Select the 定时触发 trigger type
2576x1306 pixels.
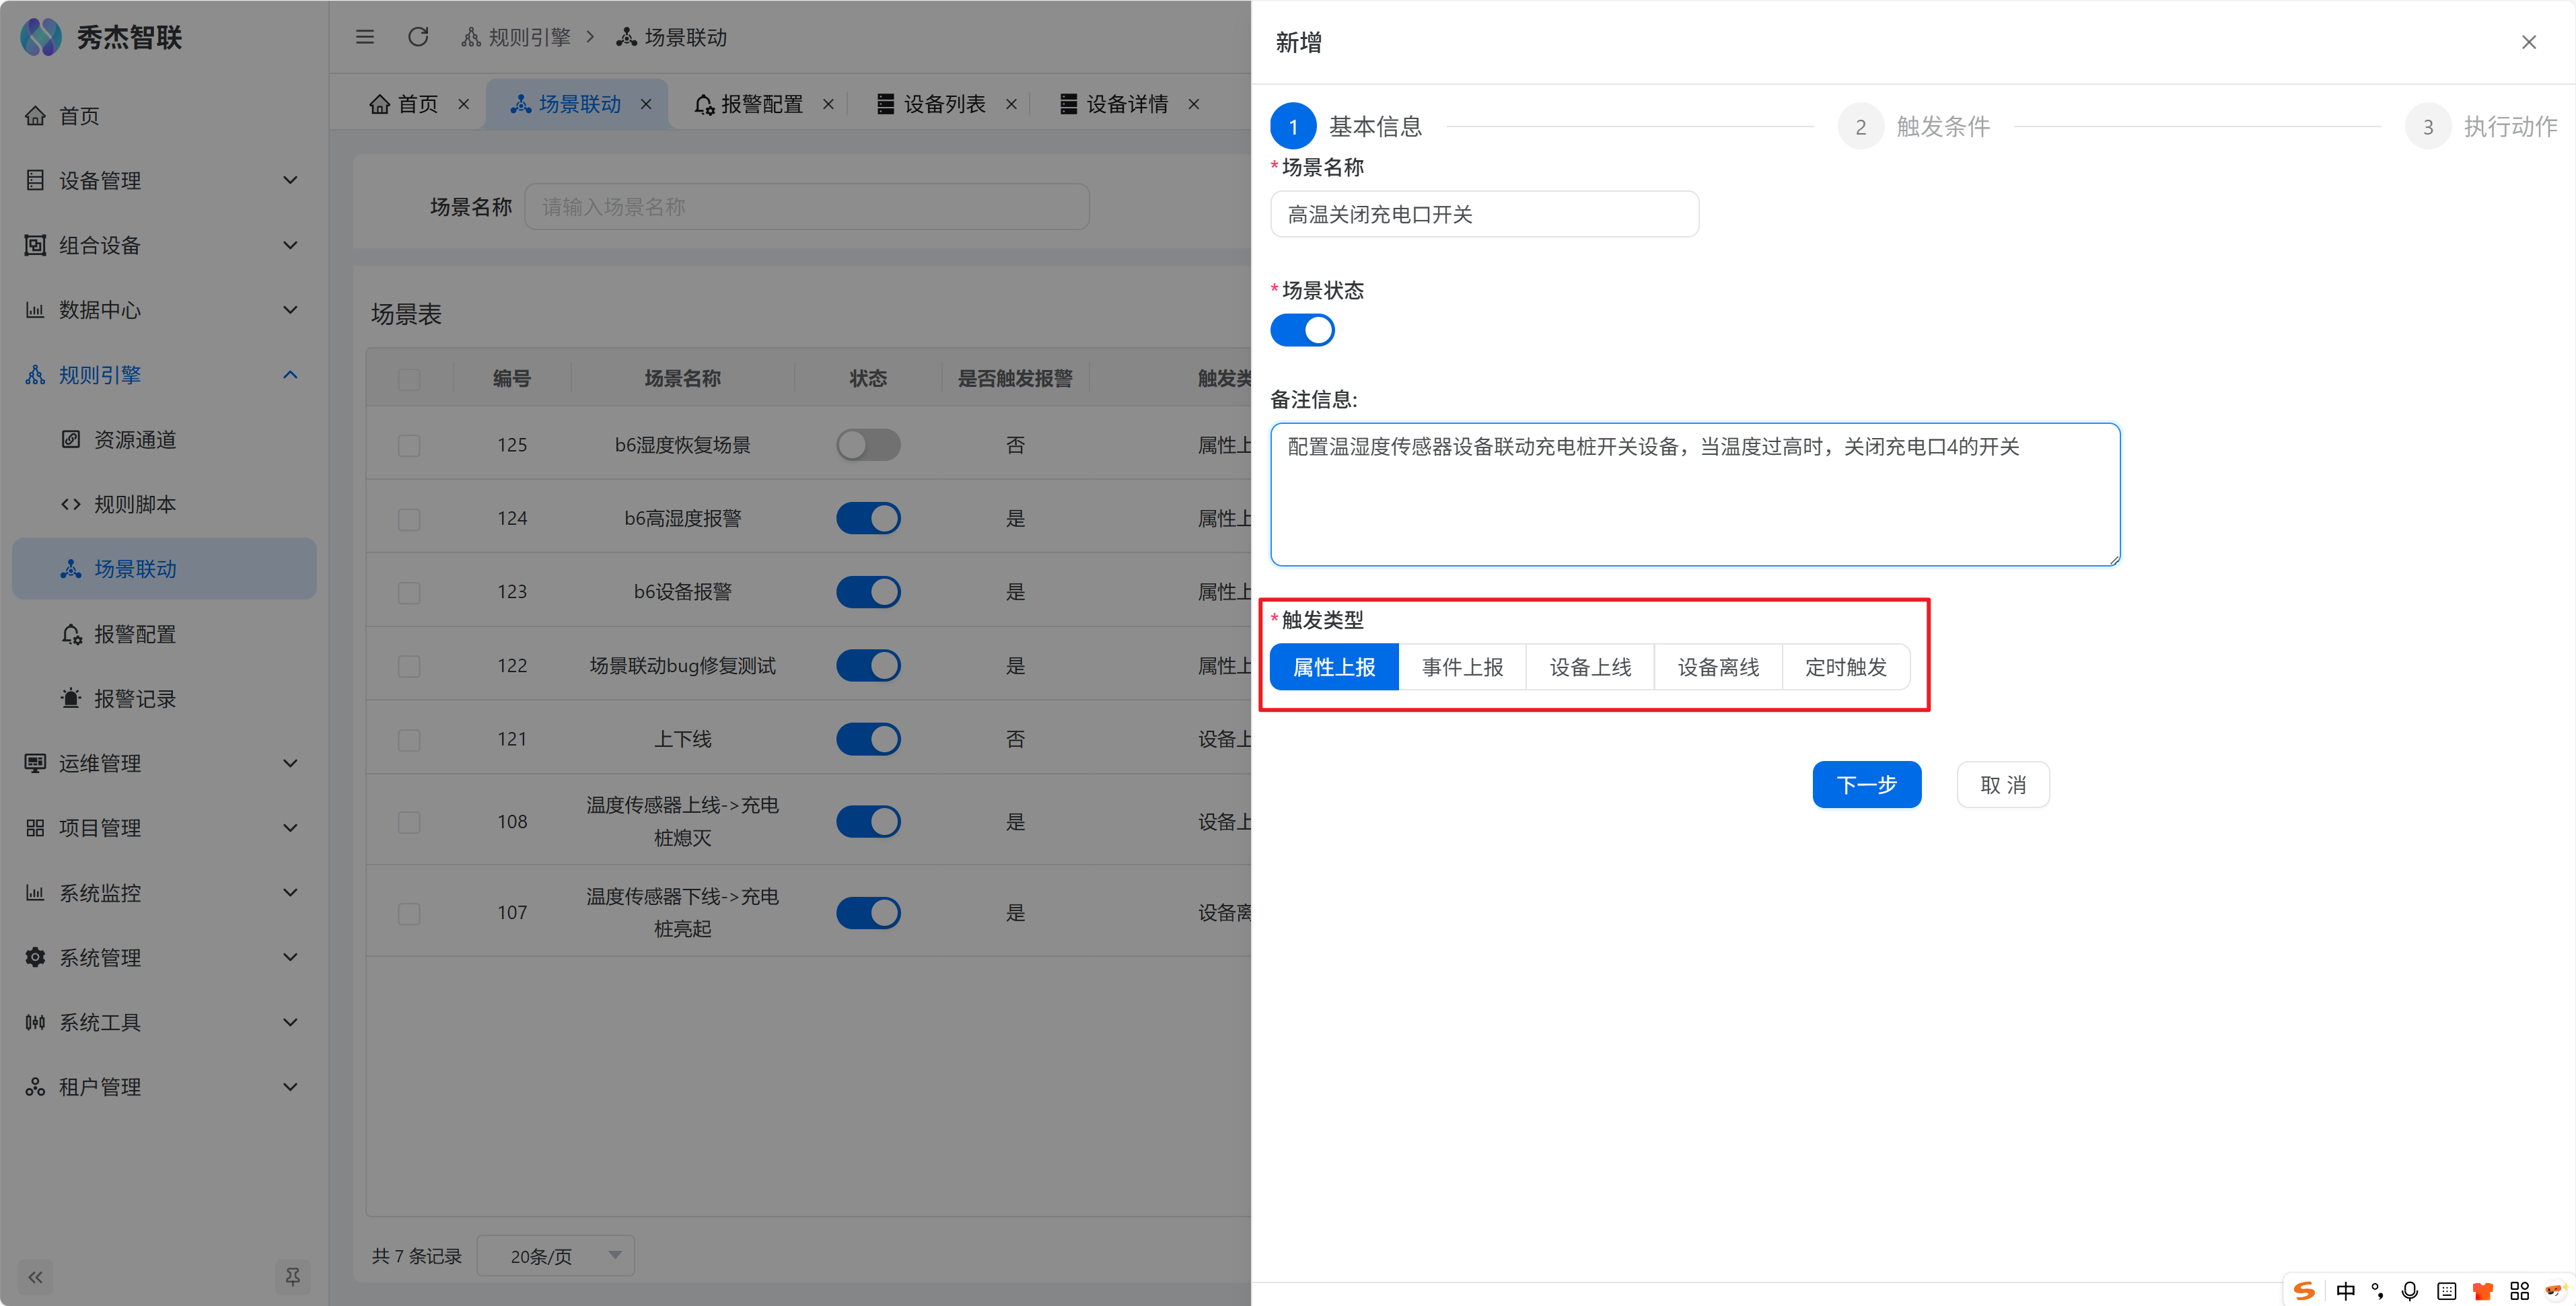(1845, 667)
